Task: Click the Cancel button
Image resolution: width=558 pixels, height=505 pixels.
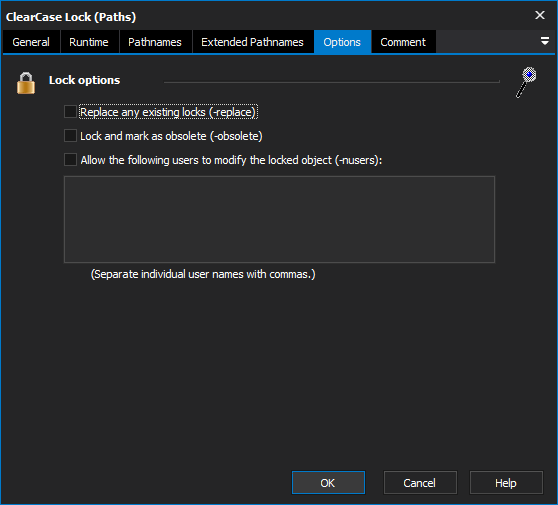Action: tap(420, 483)
